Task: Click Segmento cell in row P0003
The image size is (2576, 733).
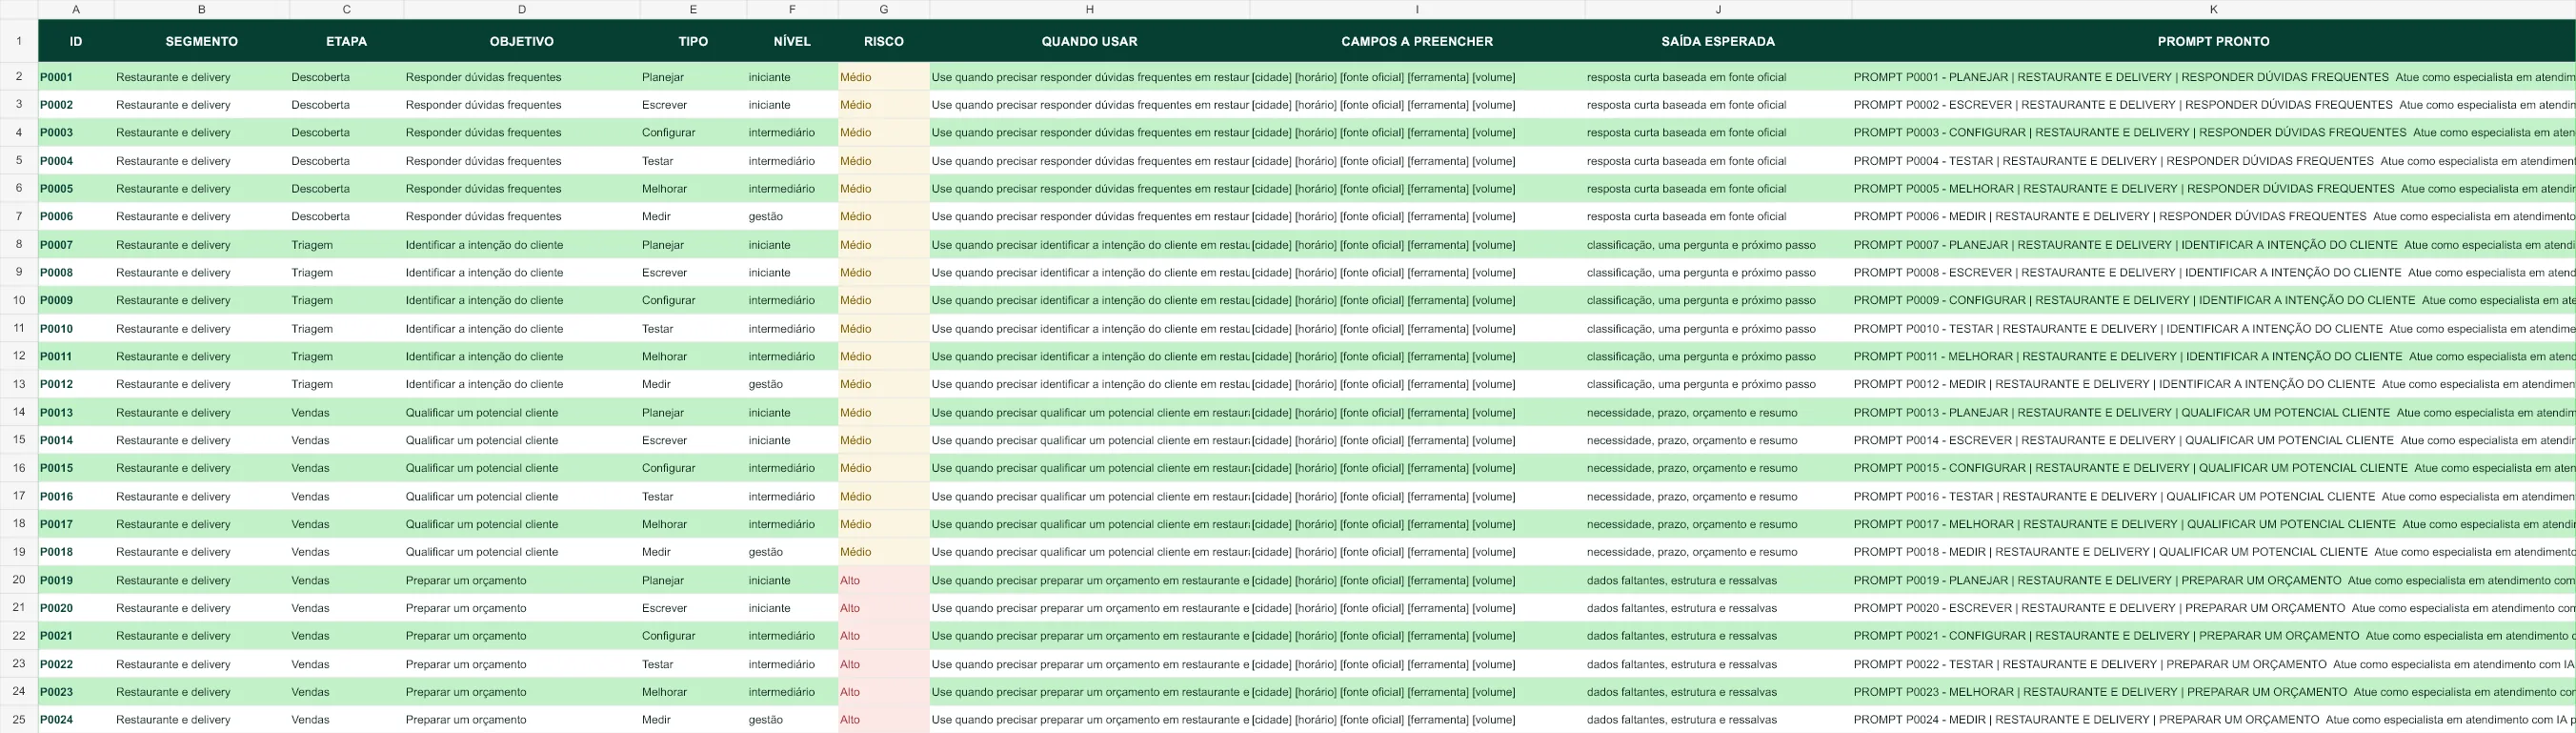Action: pyautogui.click(x=202, y=132)
